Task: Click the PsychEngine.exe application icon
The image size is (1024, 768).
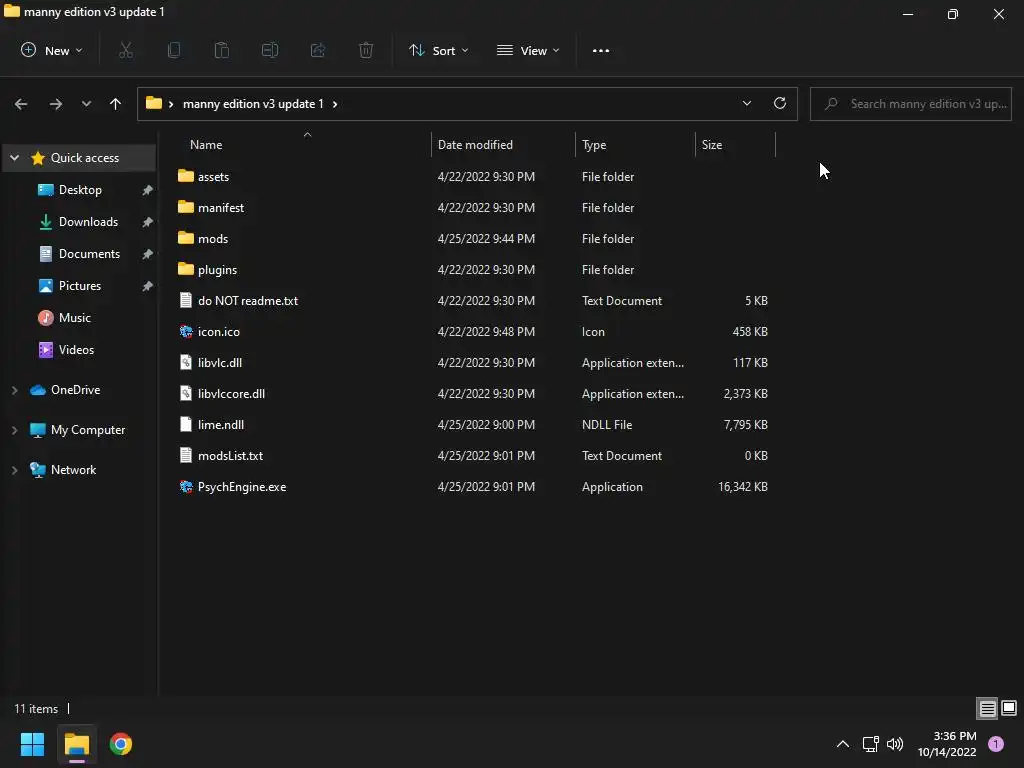Action: (186, 487)
